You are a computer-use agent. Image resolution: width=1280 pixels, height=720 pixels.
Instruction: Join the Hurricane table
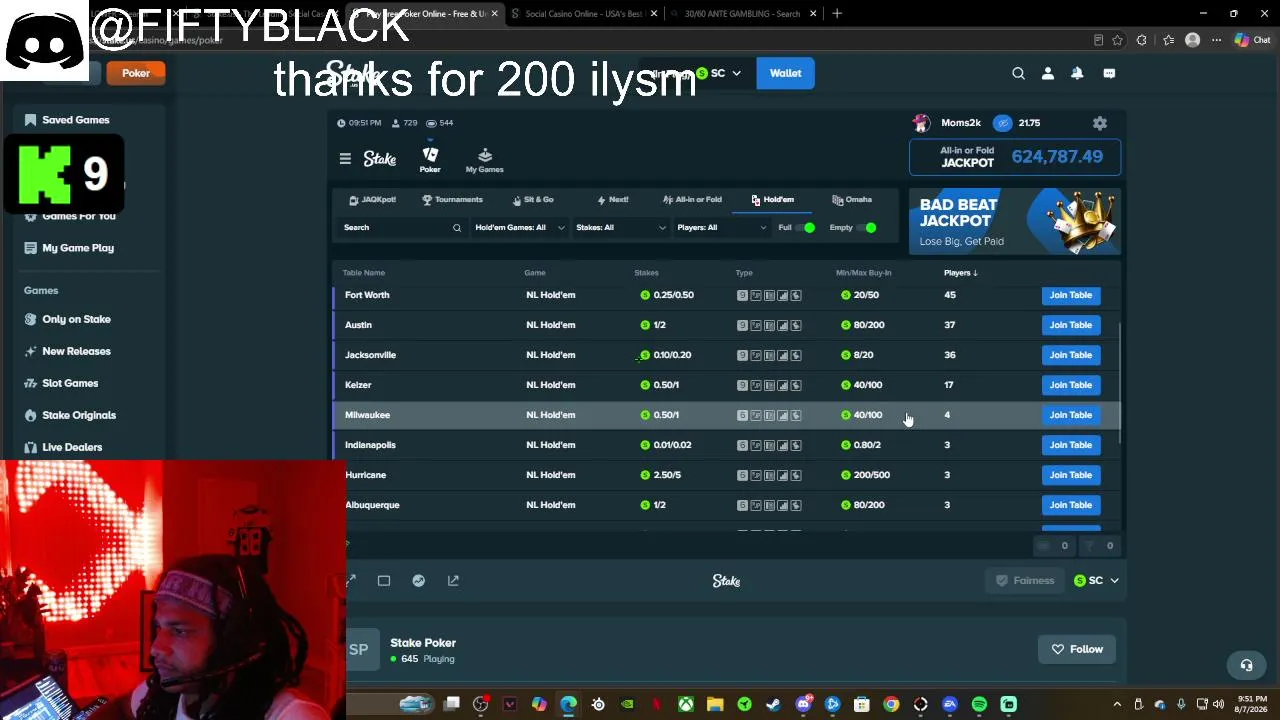point(1070,475)
